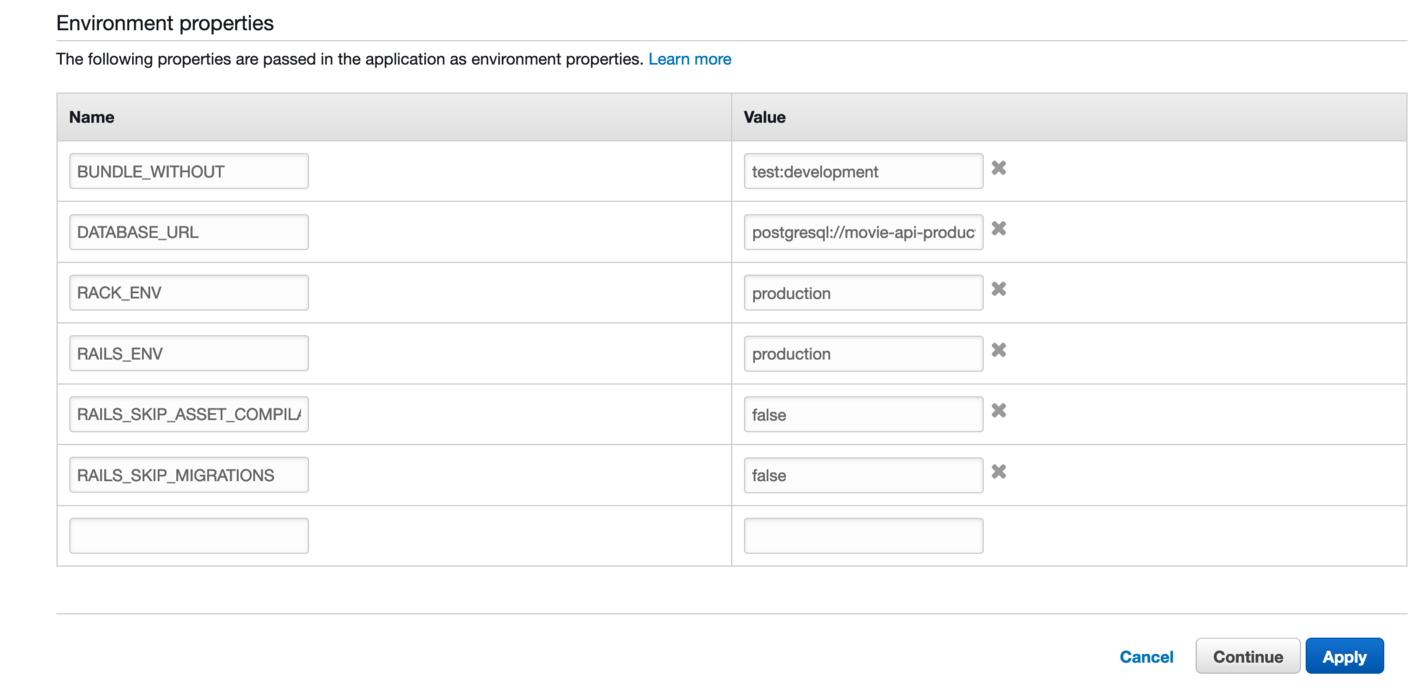This screenshot has width=1425, height=697.
Task: Click the DATABASE_URL name field
Action: pos(188,232)
